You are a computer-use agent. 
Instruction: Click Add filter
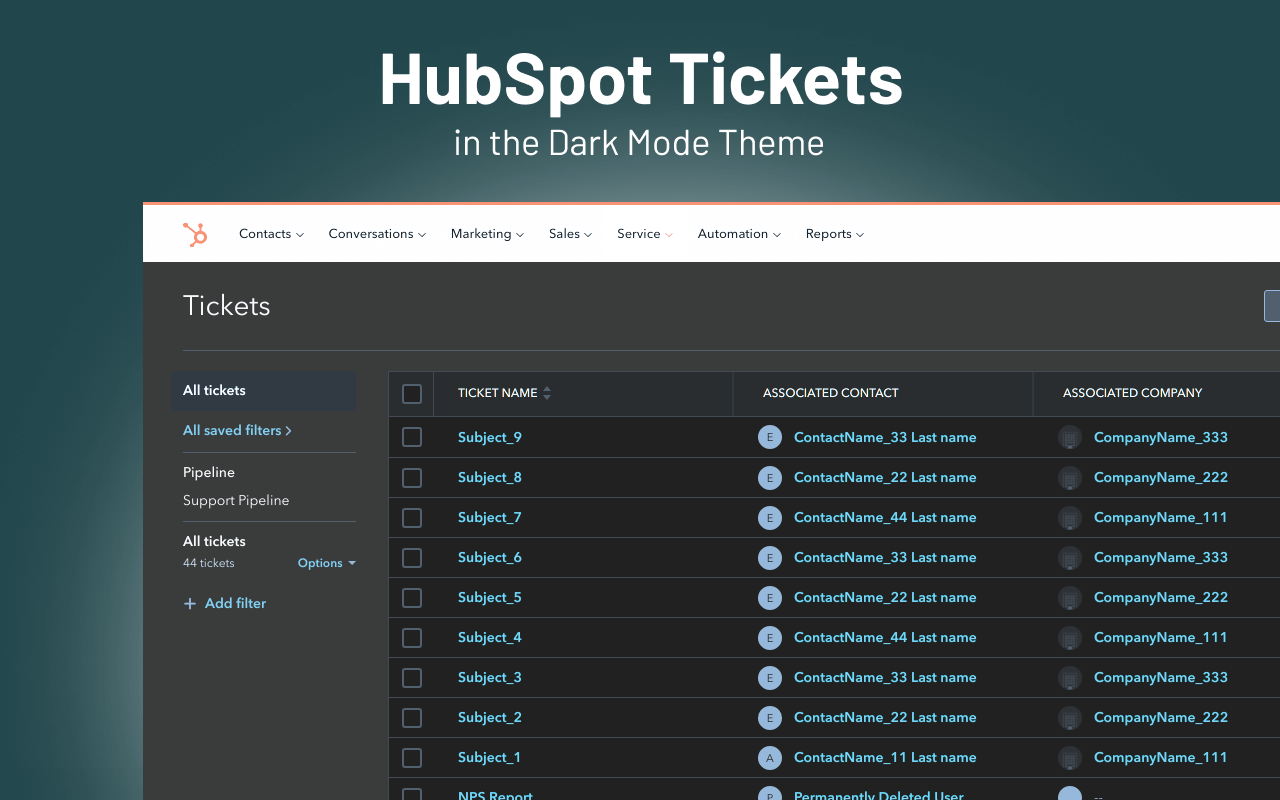click(225, 603)
